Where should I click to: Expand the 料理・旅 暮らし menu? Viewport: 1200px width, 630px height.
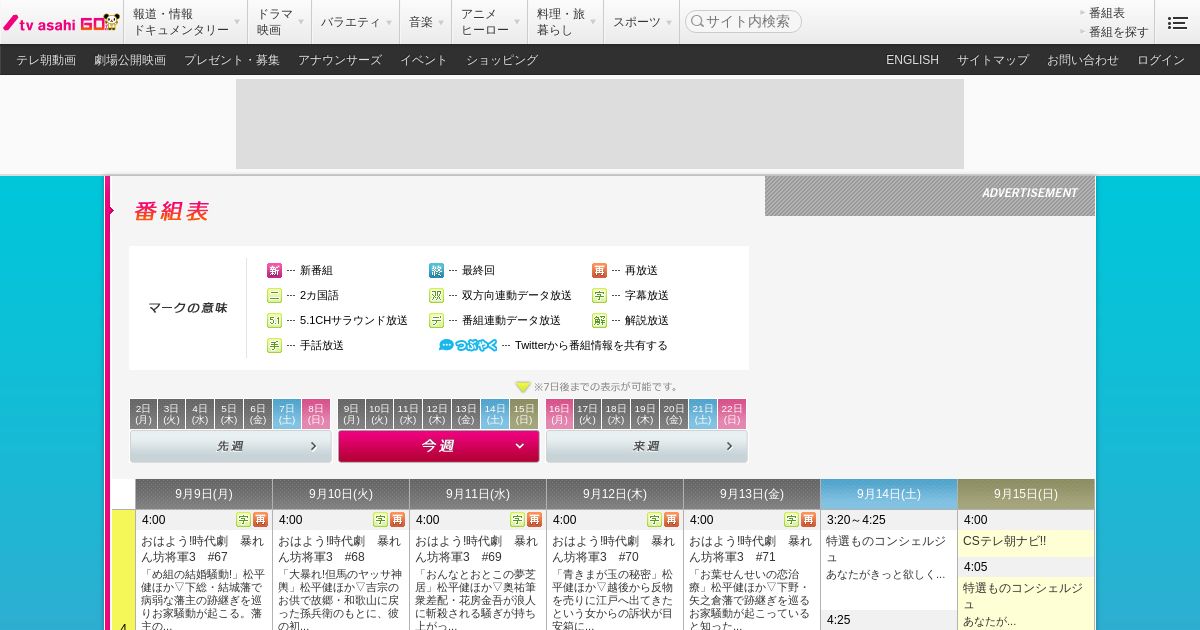click(x=566, y=22)
